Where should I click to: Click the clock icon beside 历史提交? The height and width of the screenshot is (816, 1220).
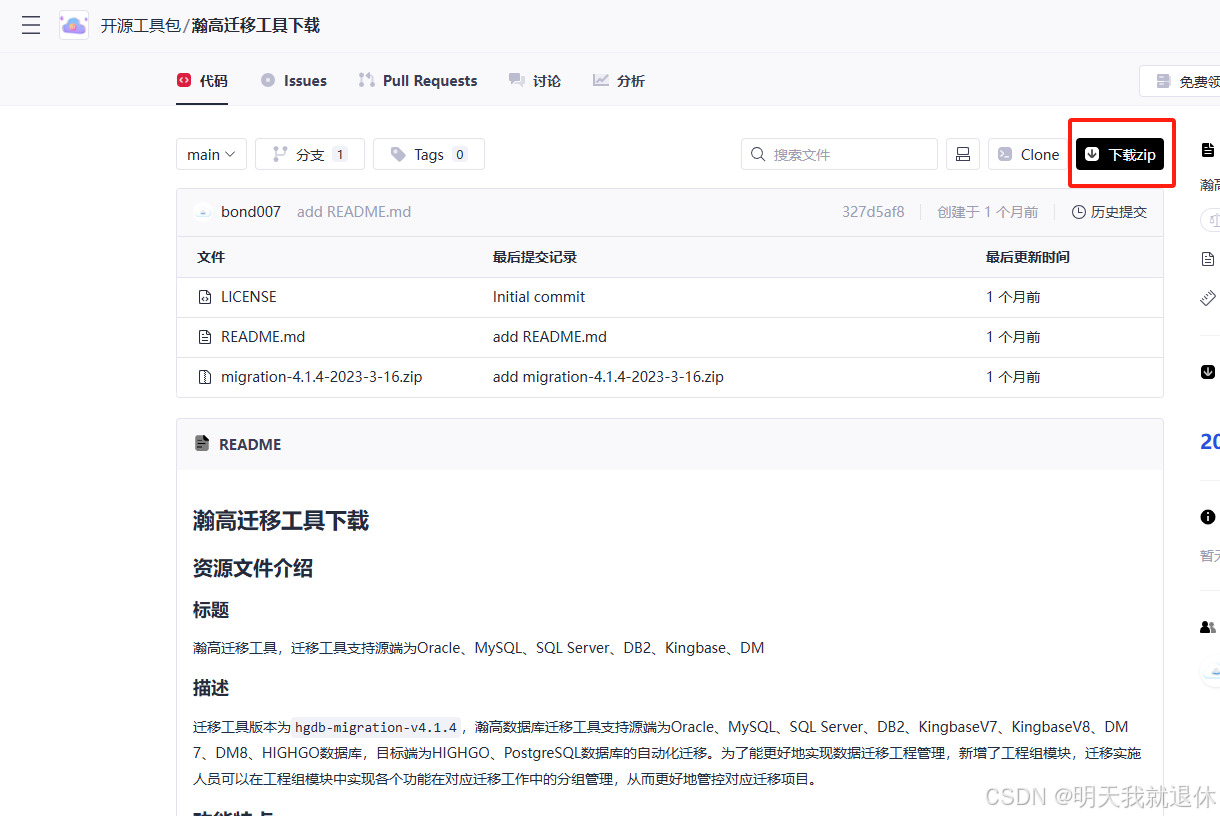tap(1079, 212)
